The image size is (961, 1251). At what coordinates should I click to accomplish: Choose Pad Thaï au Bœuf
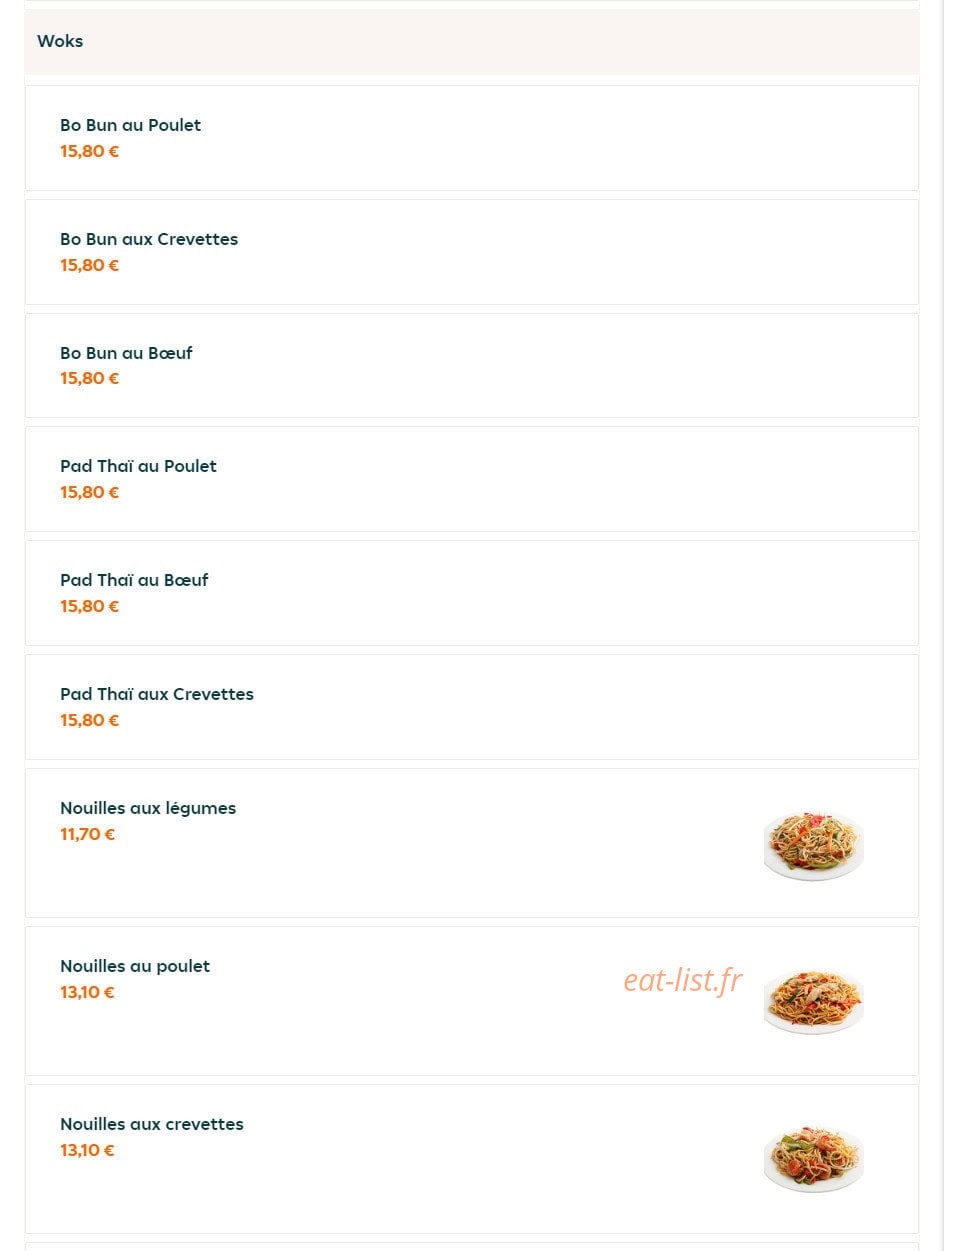pos(472,593)
